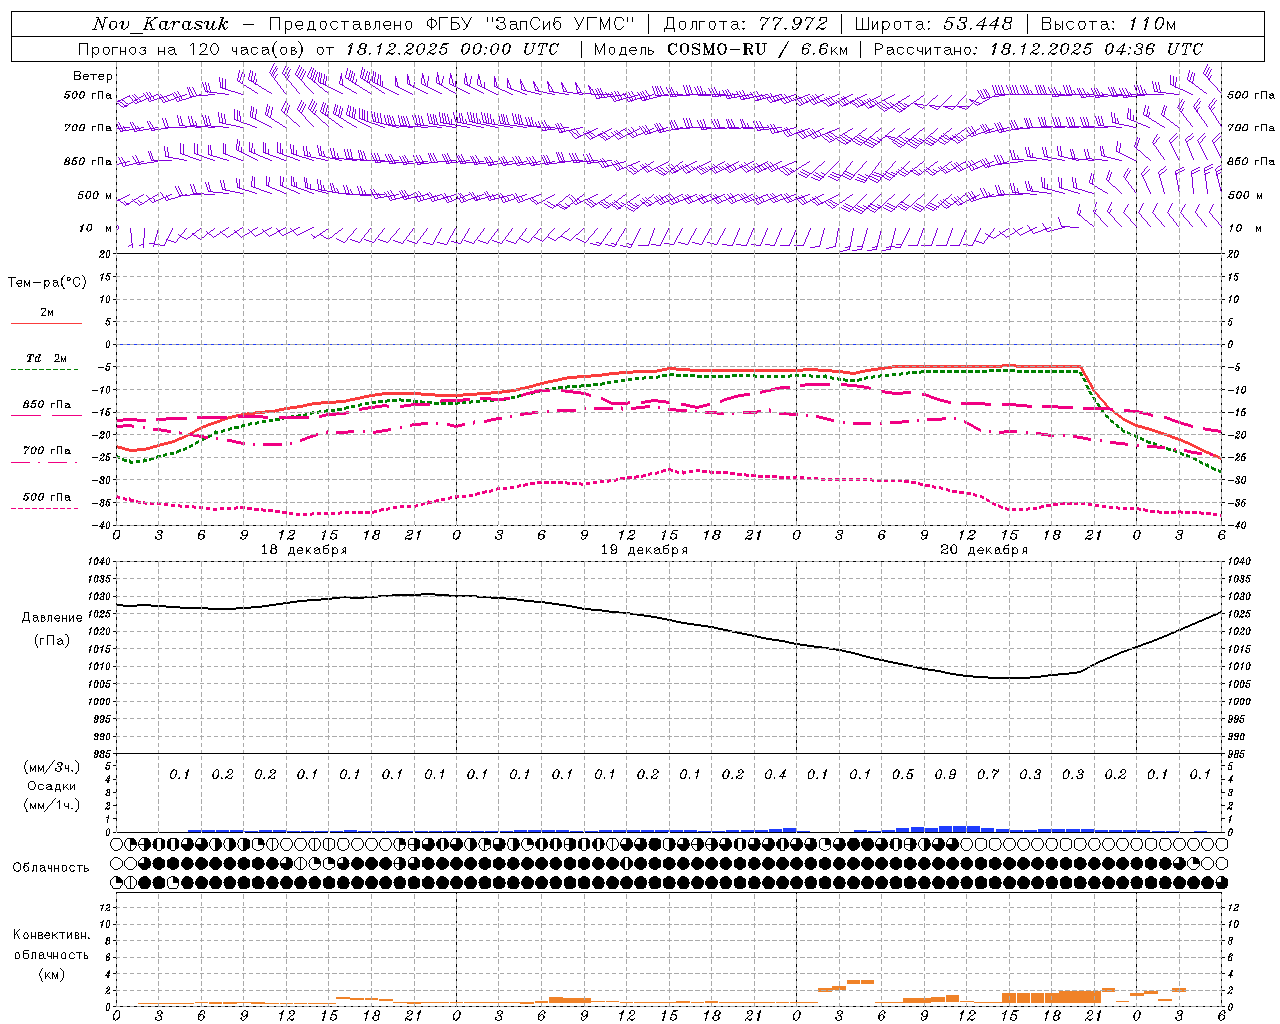This screenshot has height=1024, width=1280.
Task: Click the Долгота: 77.972 value
Action: [x=746, y=24]
